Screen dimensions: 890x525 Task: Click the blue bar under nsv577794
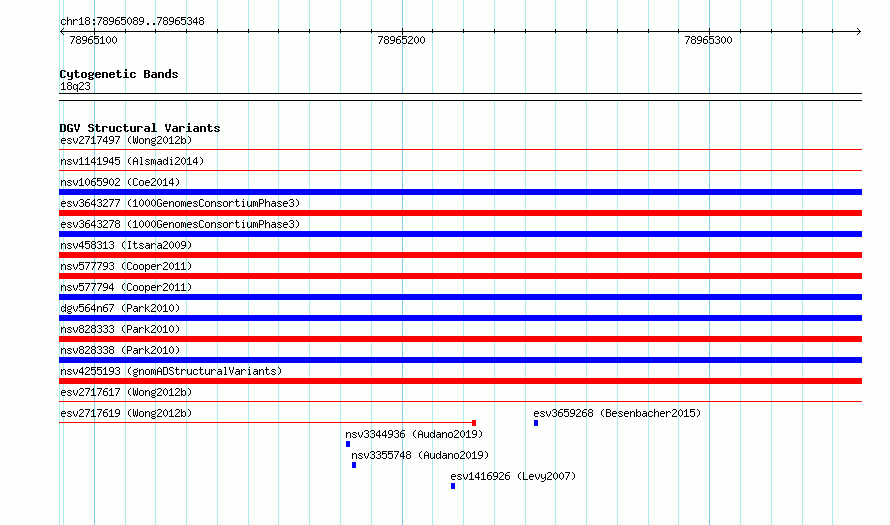tap(460, 297)
